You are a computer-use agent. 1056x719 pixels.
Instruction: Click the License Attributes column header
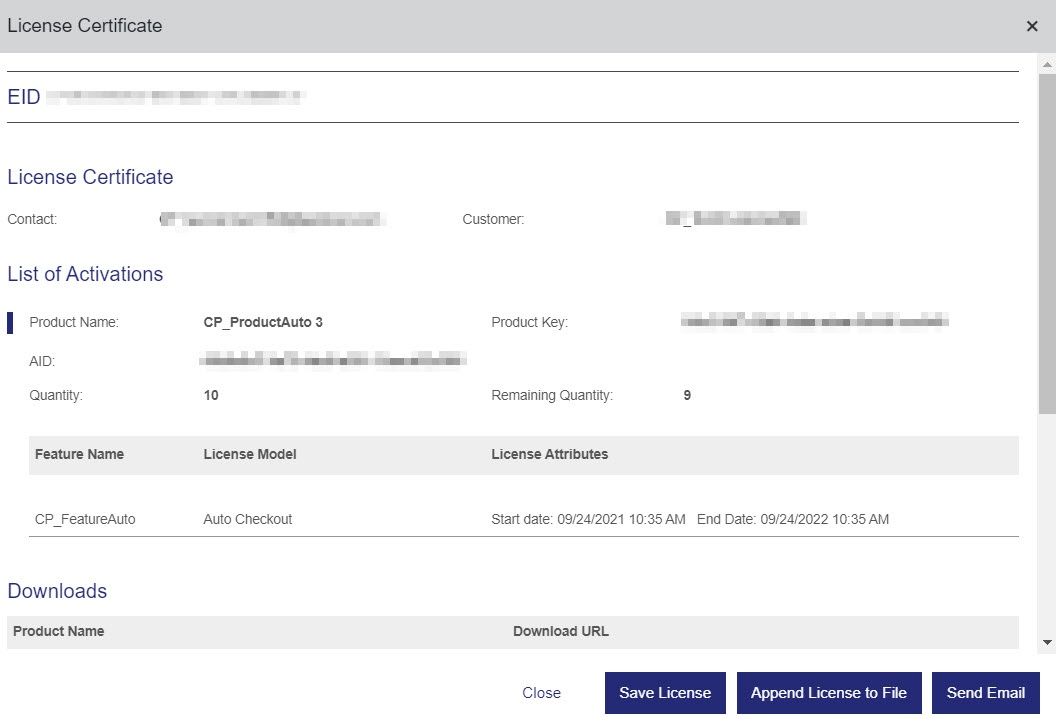pos(549,454)
